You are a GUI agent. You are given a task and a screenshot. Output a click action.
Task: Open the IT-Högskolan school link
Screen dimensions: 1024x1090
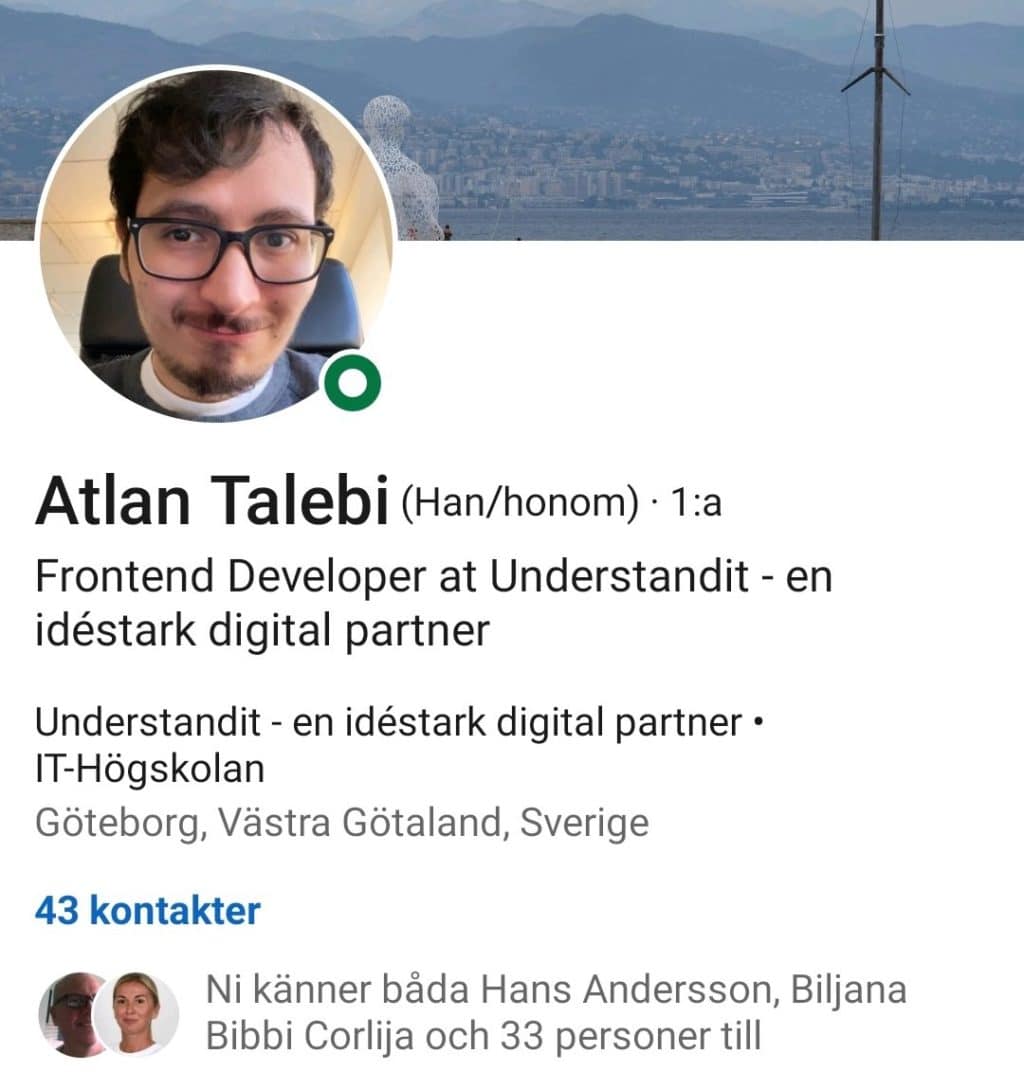[x=150, y=769]
